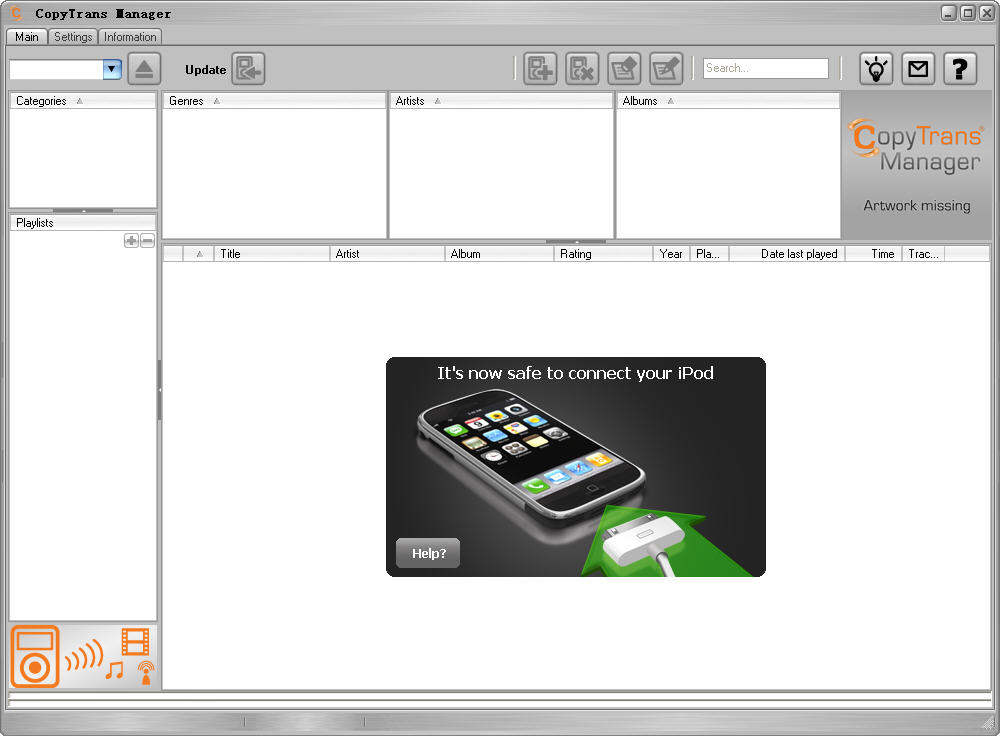Sort tracks by Year column
1000x736 pixels.
pos(672,254)
